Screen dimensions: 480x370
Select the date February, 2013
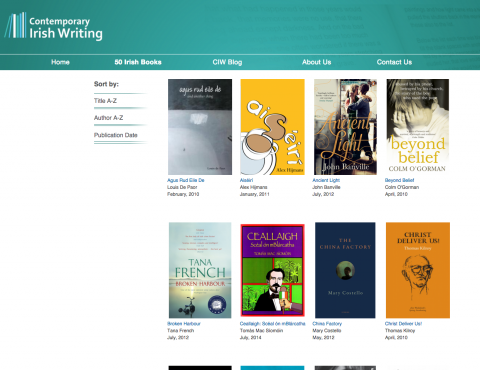click(183, 194)
